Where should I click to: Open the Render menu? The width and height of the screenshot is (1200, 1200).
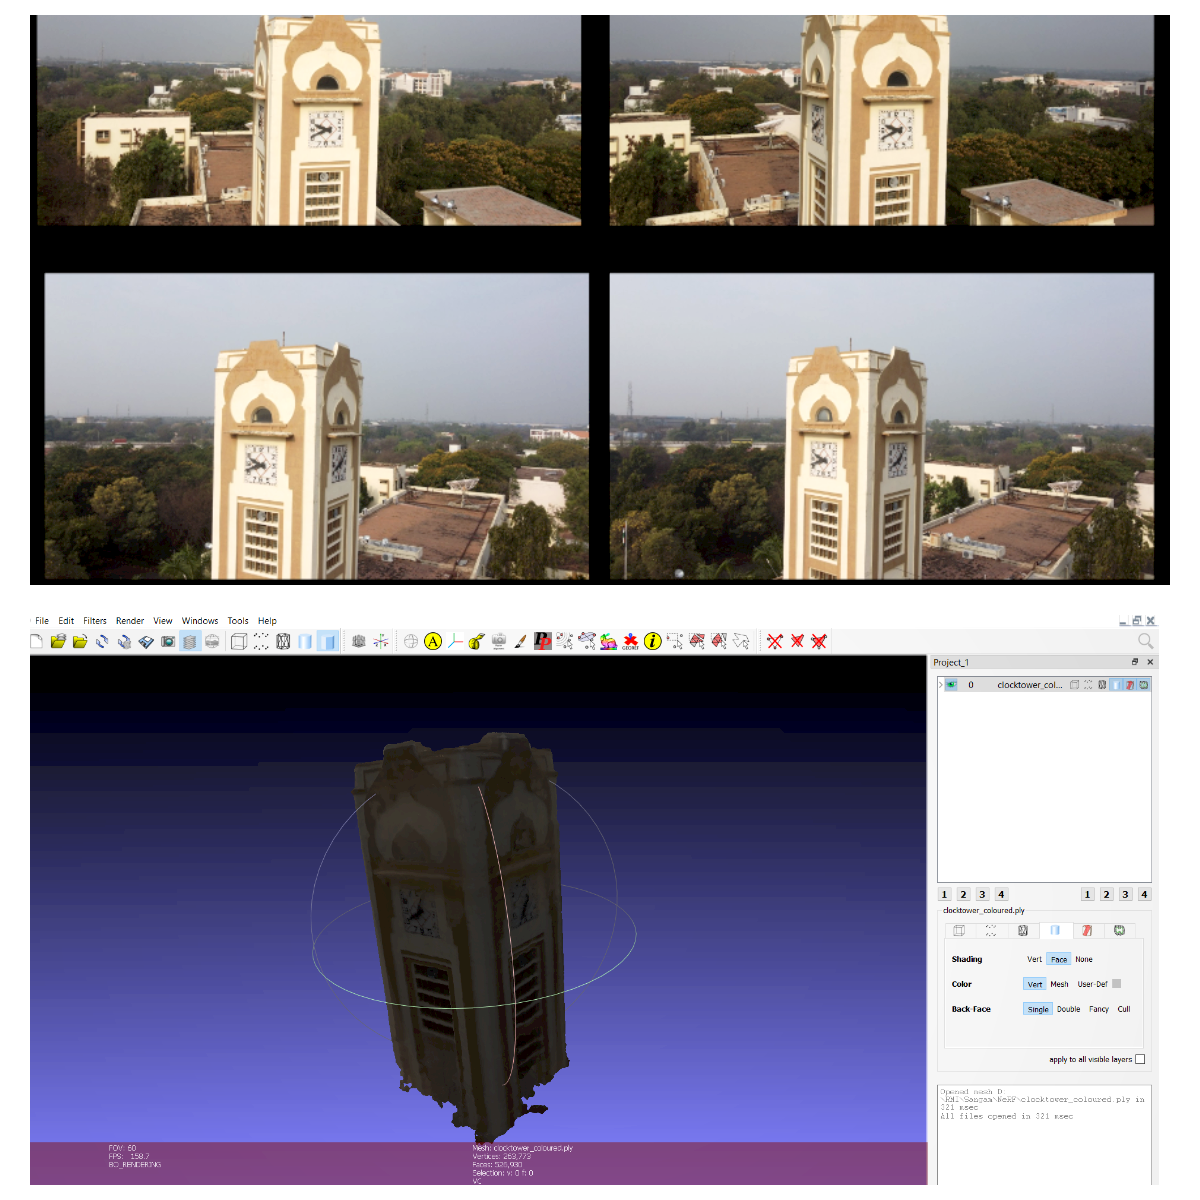(x=129, y=620)
